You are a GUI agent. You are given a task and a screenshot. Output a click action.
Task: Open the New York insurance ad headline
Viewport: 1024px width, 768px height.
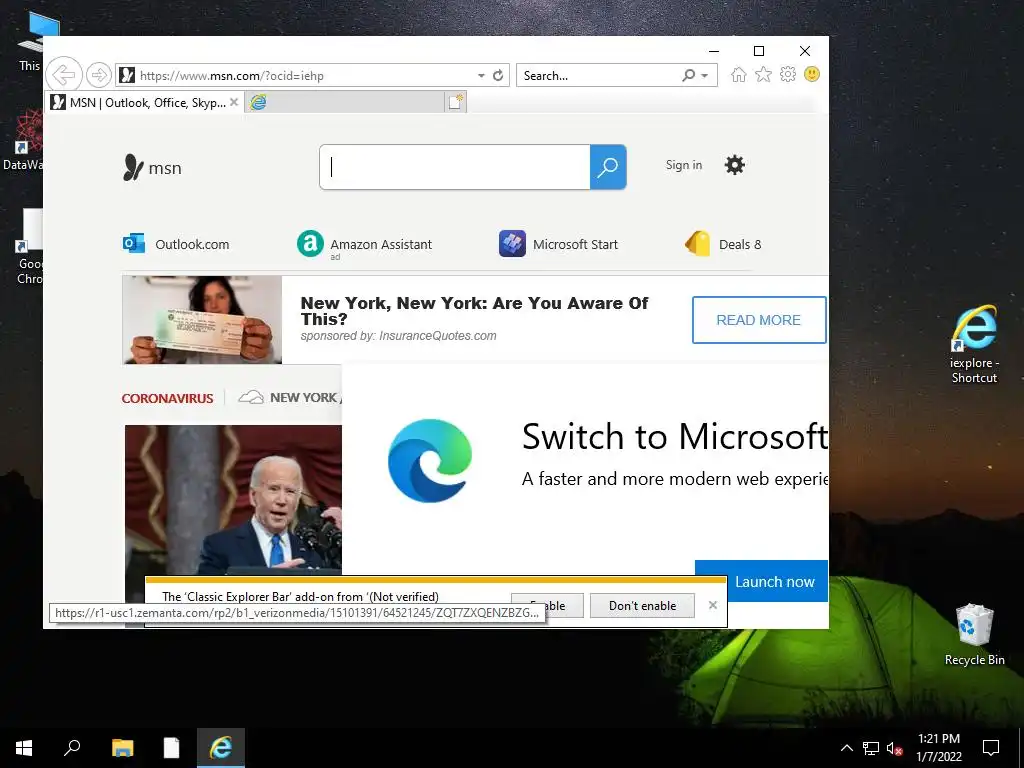[x=474, y=311]
